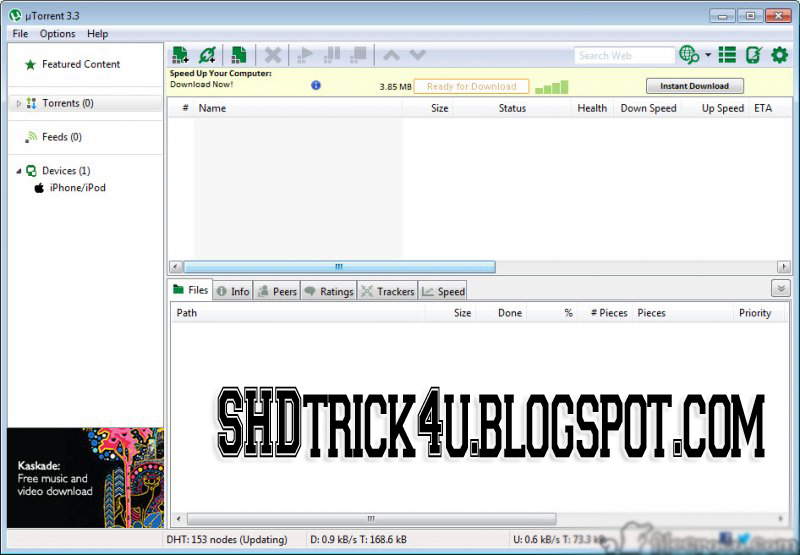Sort torrents by Down Speed column
The image size is (800, 555).
(648, 108)
